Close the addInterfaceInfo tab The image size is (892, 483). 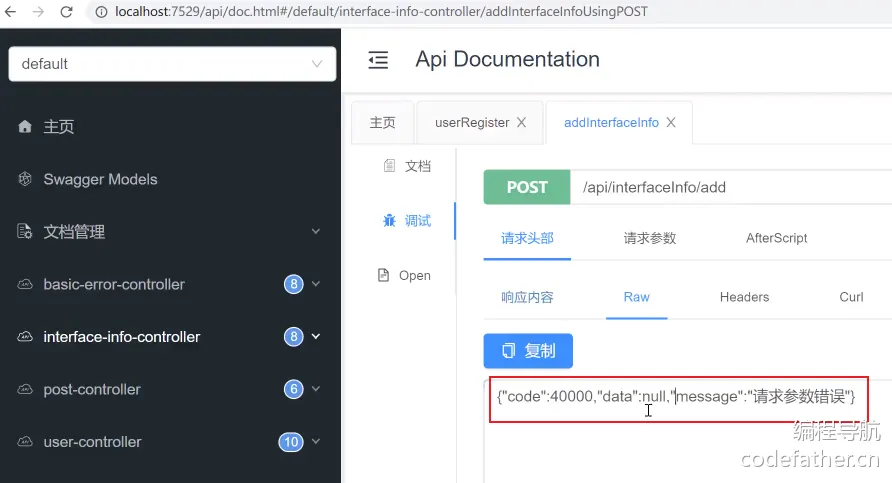coord(671,122)
